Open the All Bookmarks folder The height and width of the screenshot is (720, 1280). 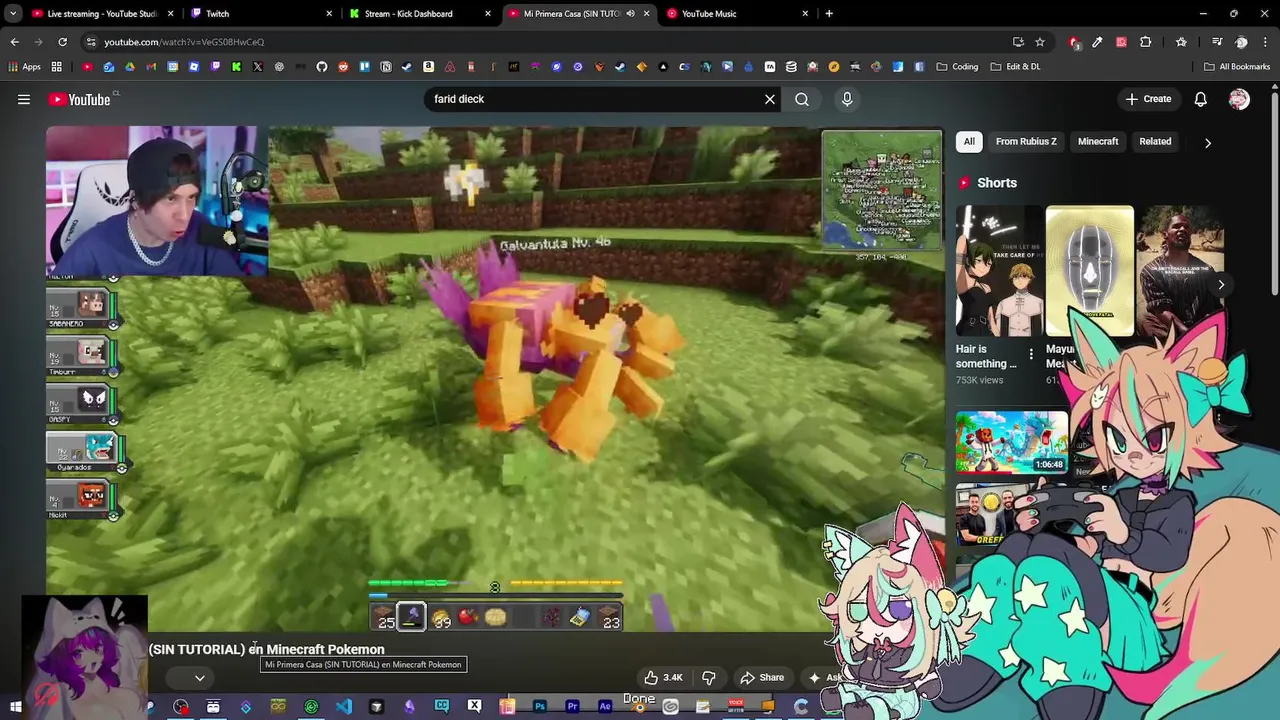(1237, 67)
